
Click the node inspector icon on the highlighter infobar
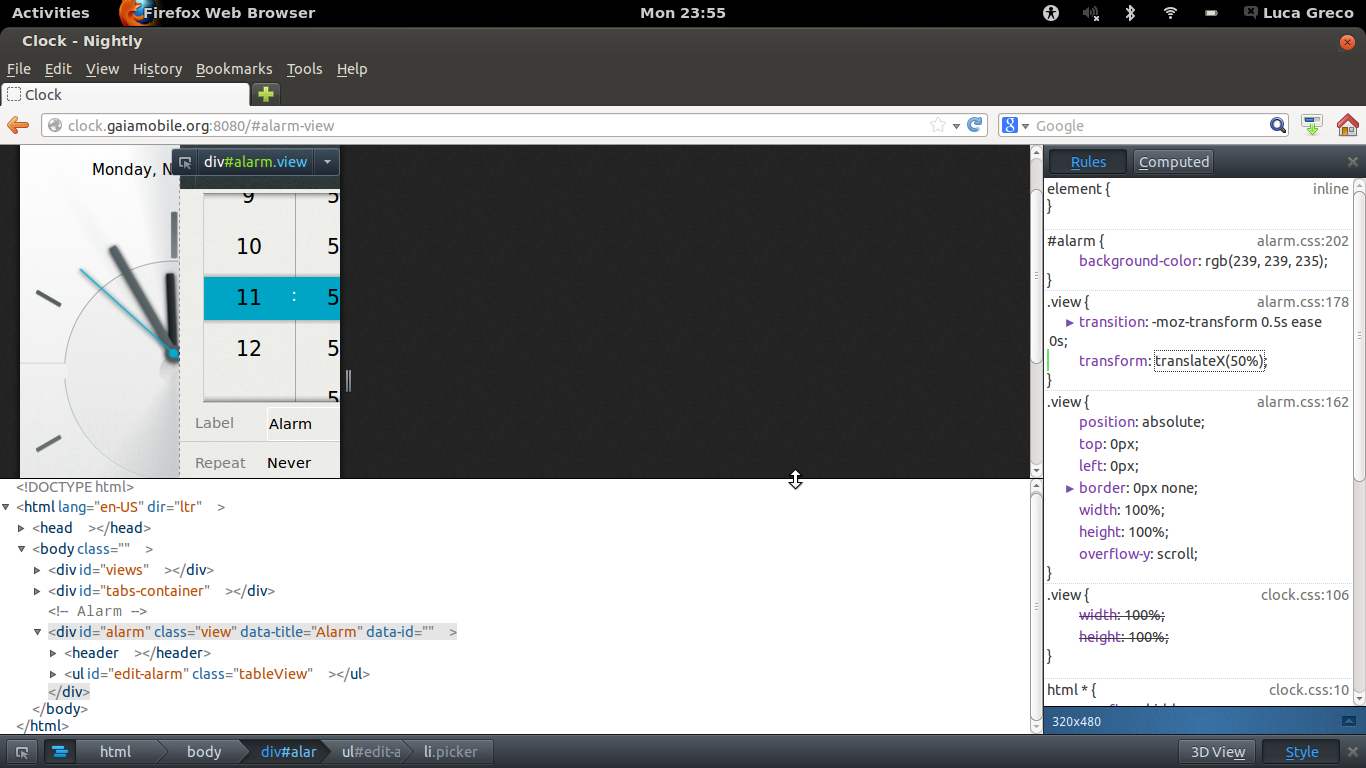(185, 162)
